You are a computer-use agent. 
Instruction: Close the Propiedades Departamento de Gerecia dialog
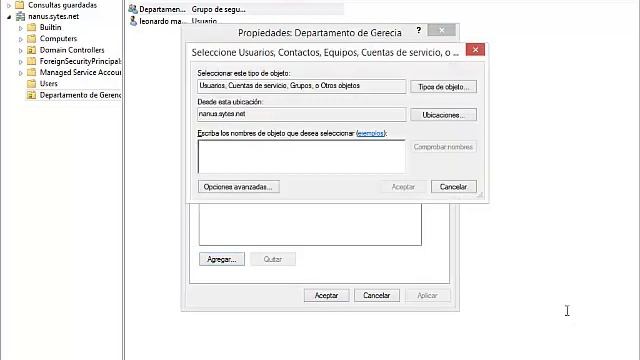[x=442, y=30]
